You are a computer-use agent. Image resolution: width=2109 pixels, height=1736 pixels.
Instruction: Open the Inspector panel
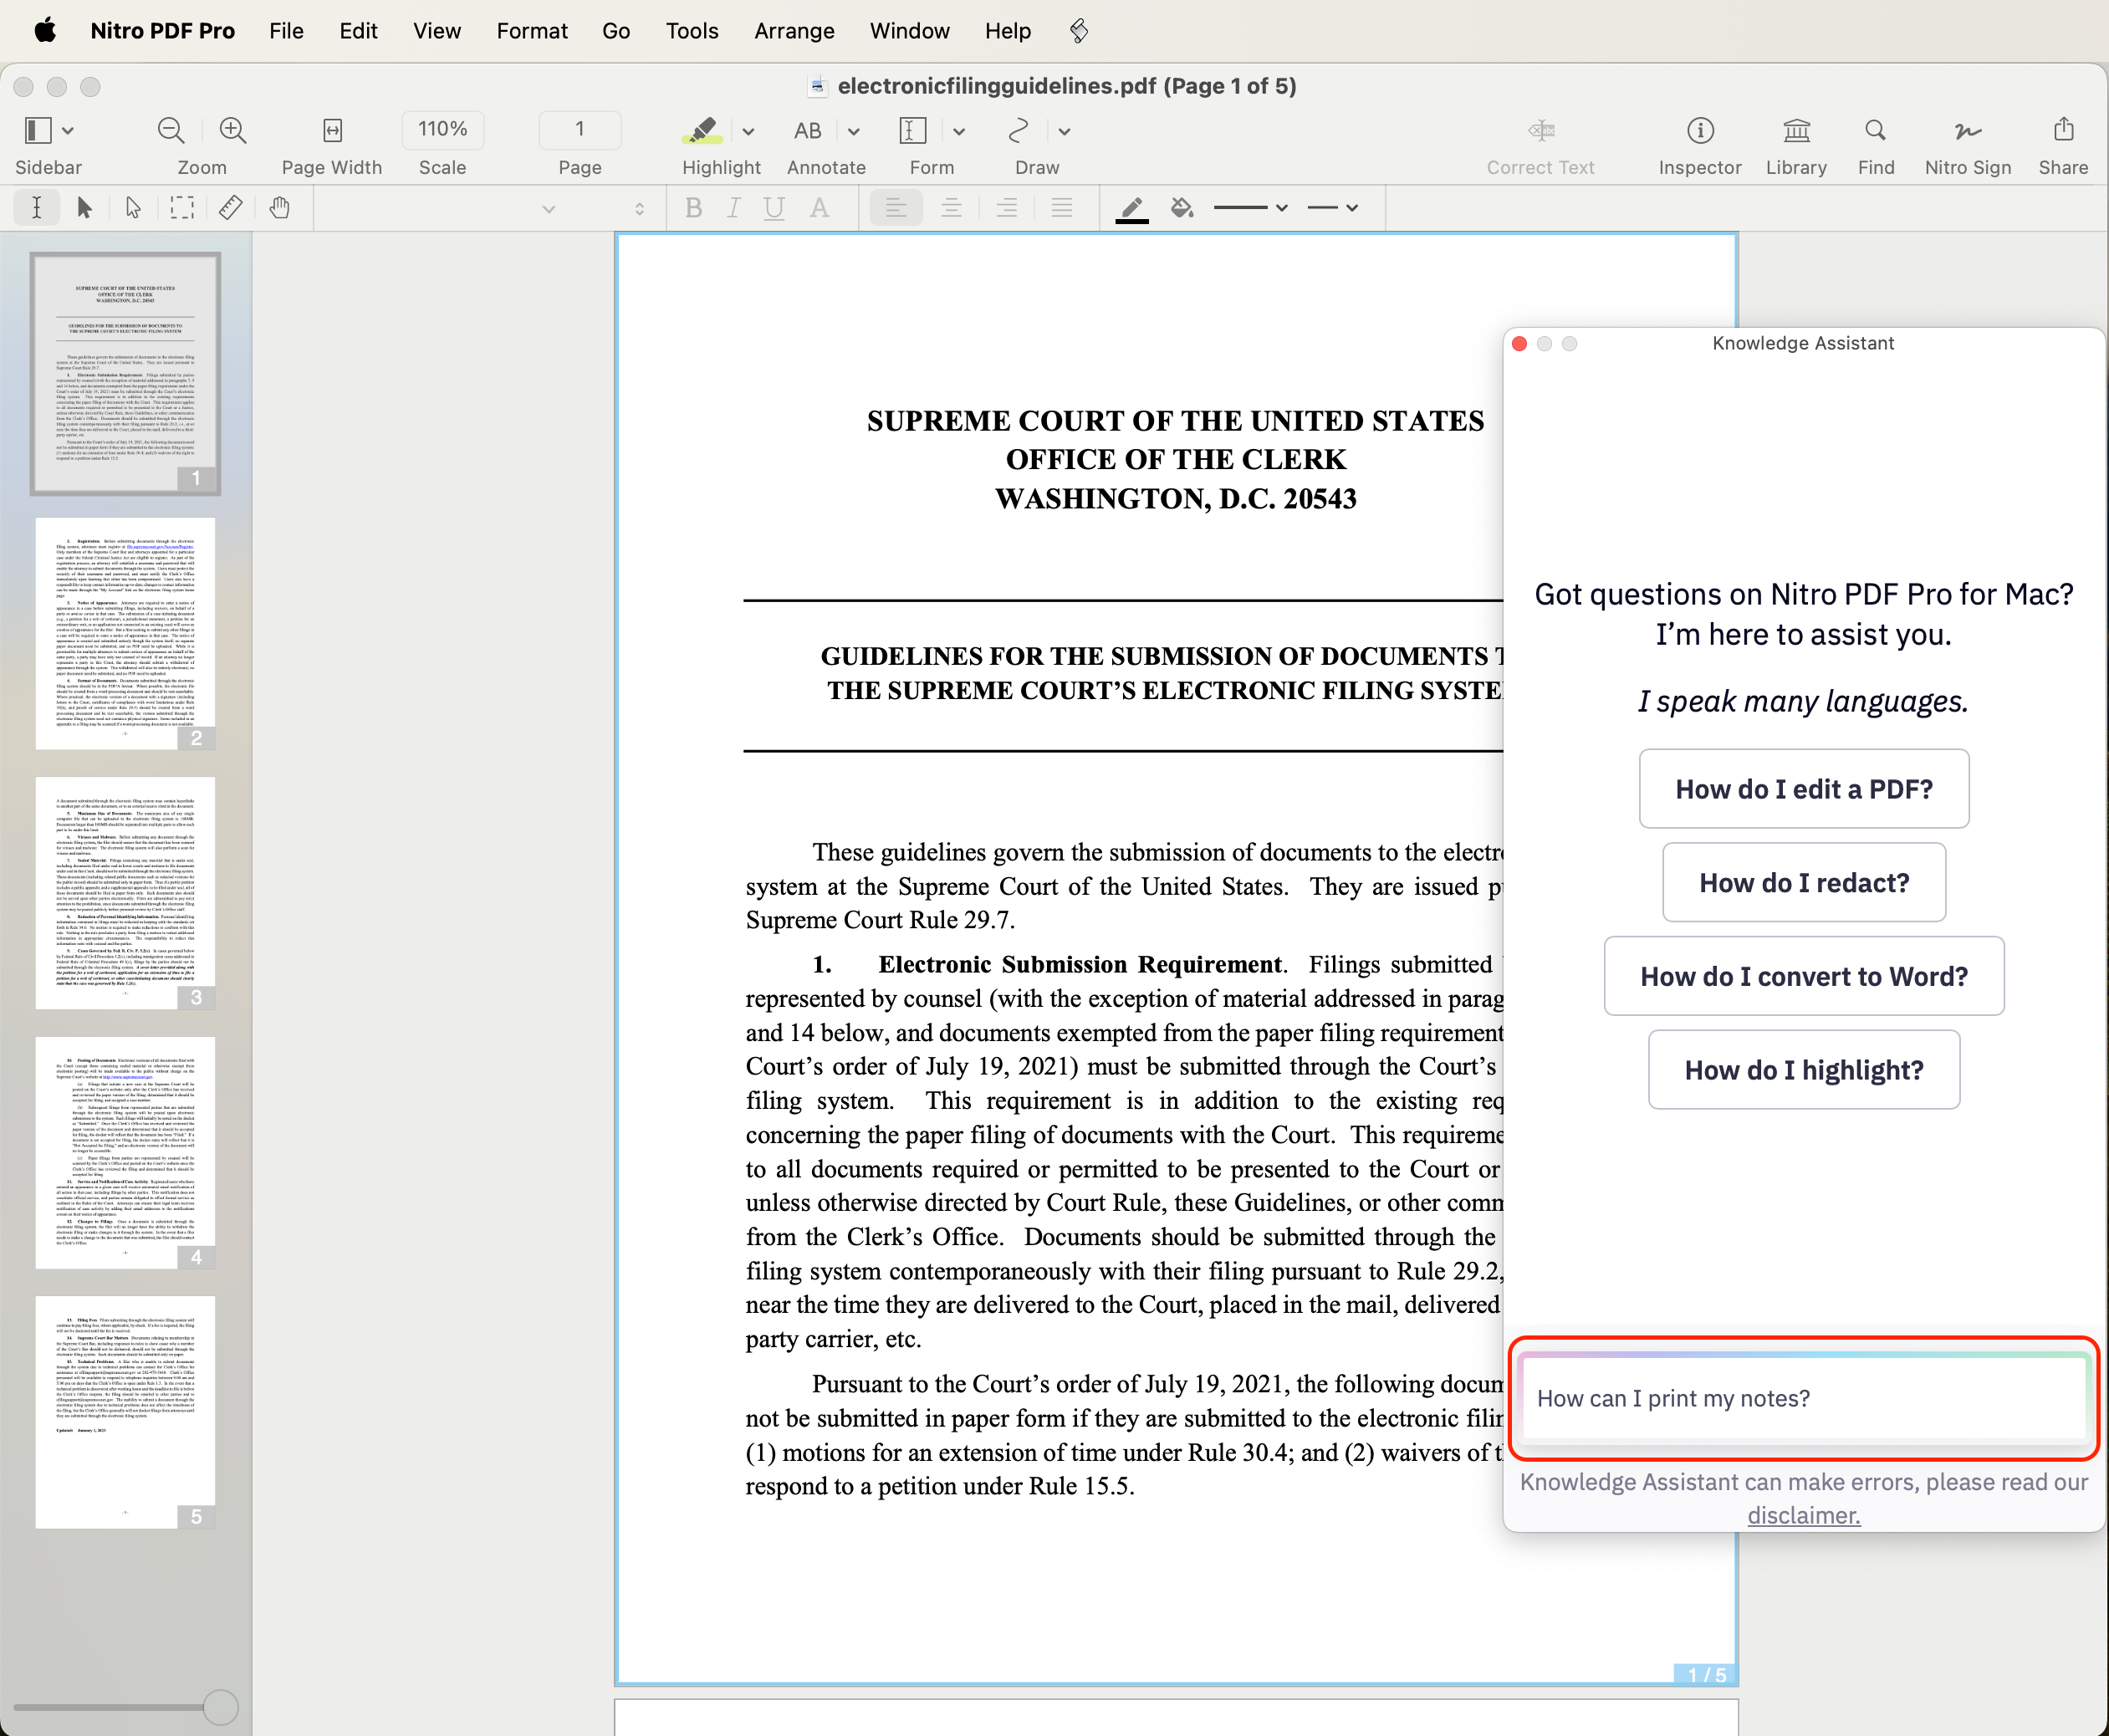(x=1699, y=130)
